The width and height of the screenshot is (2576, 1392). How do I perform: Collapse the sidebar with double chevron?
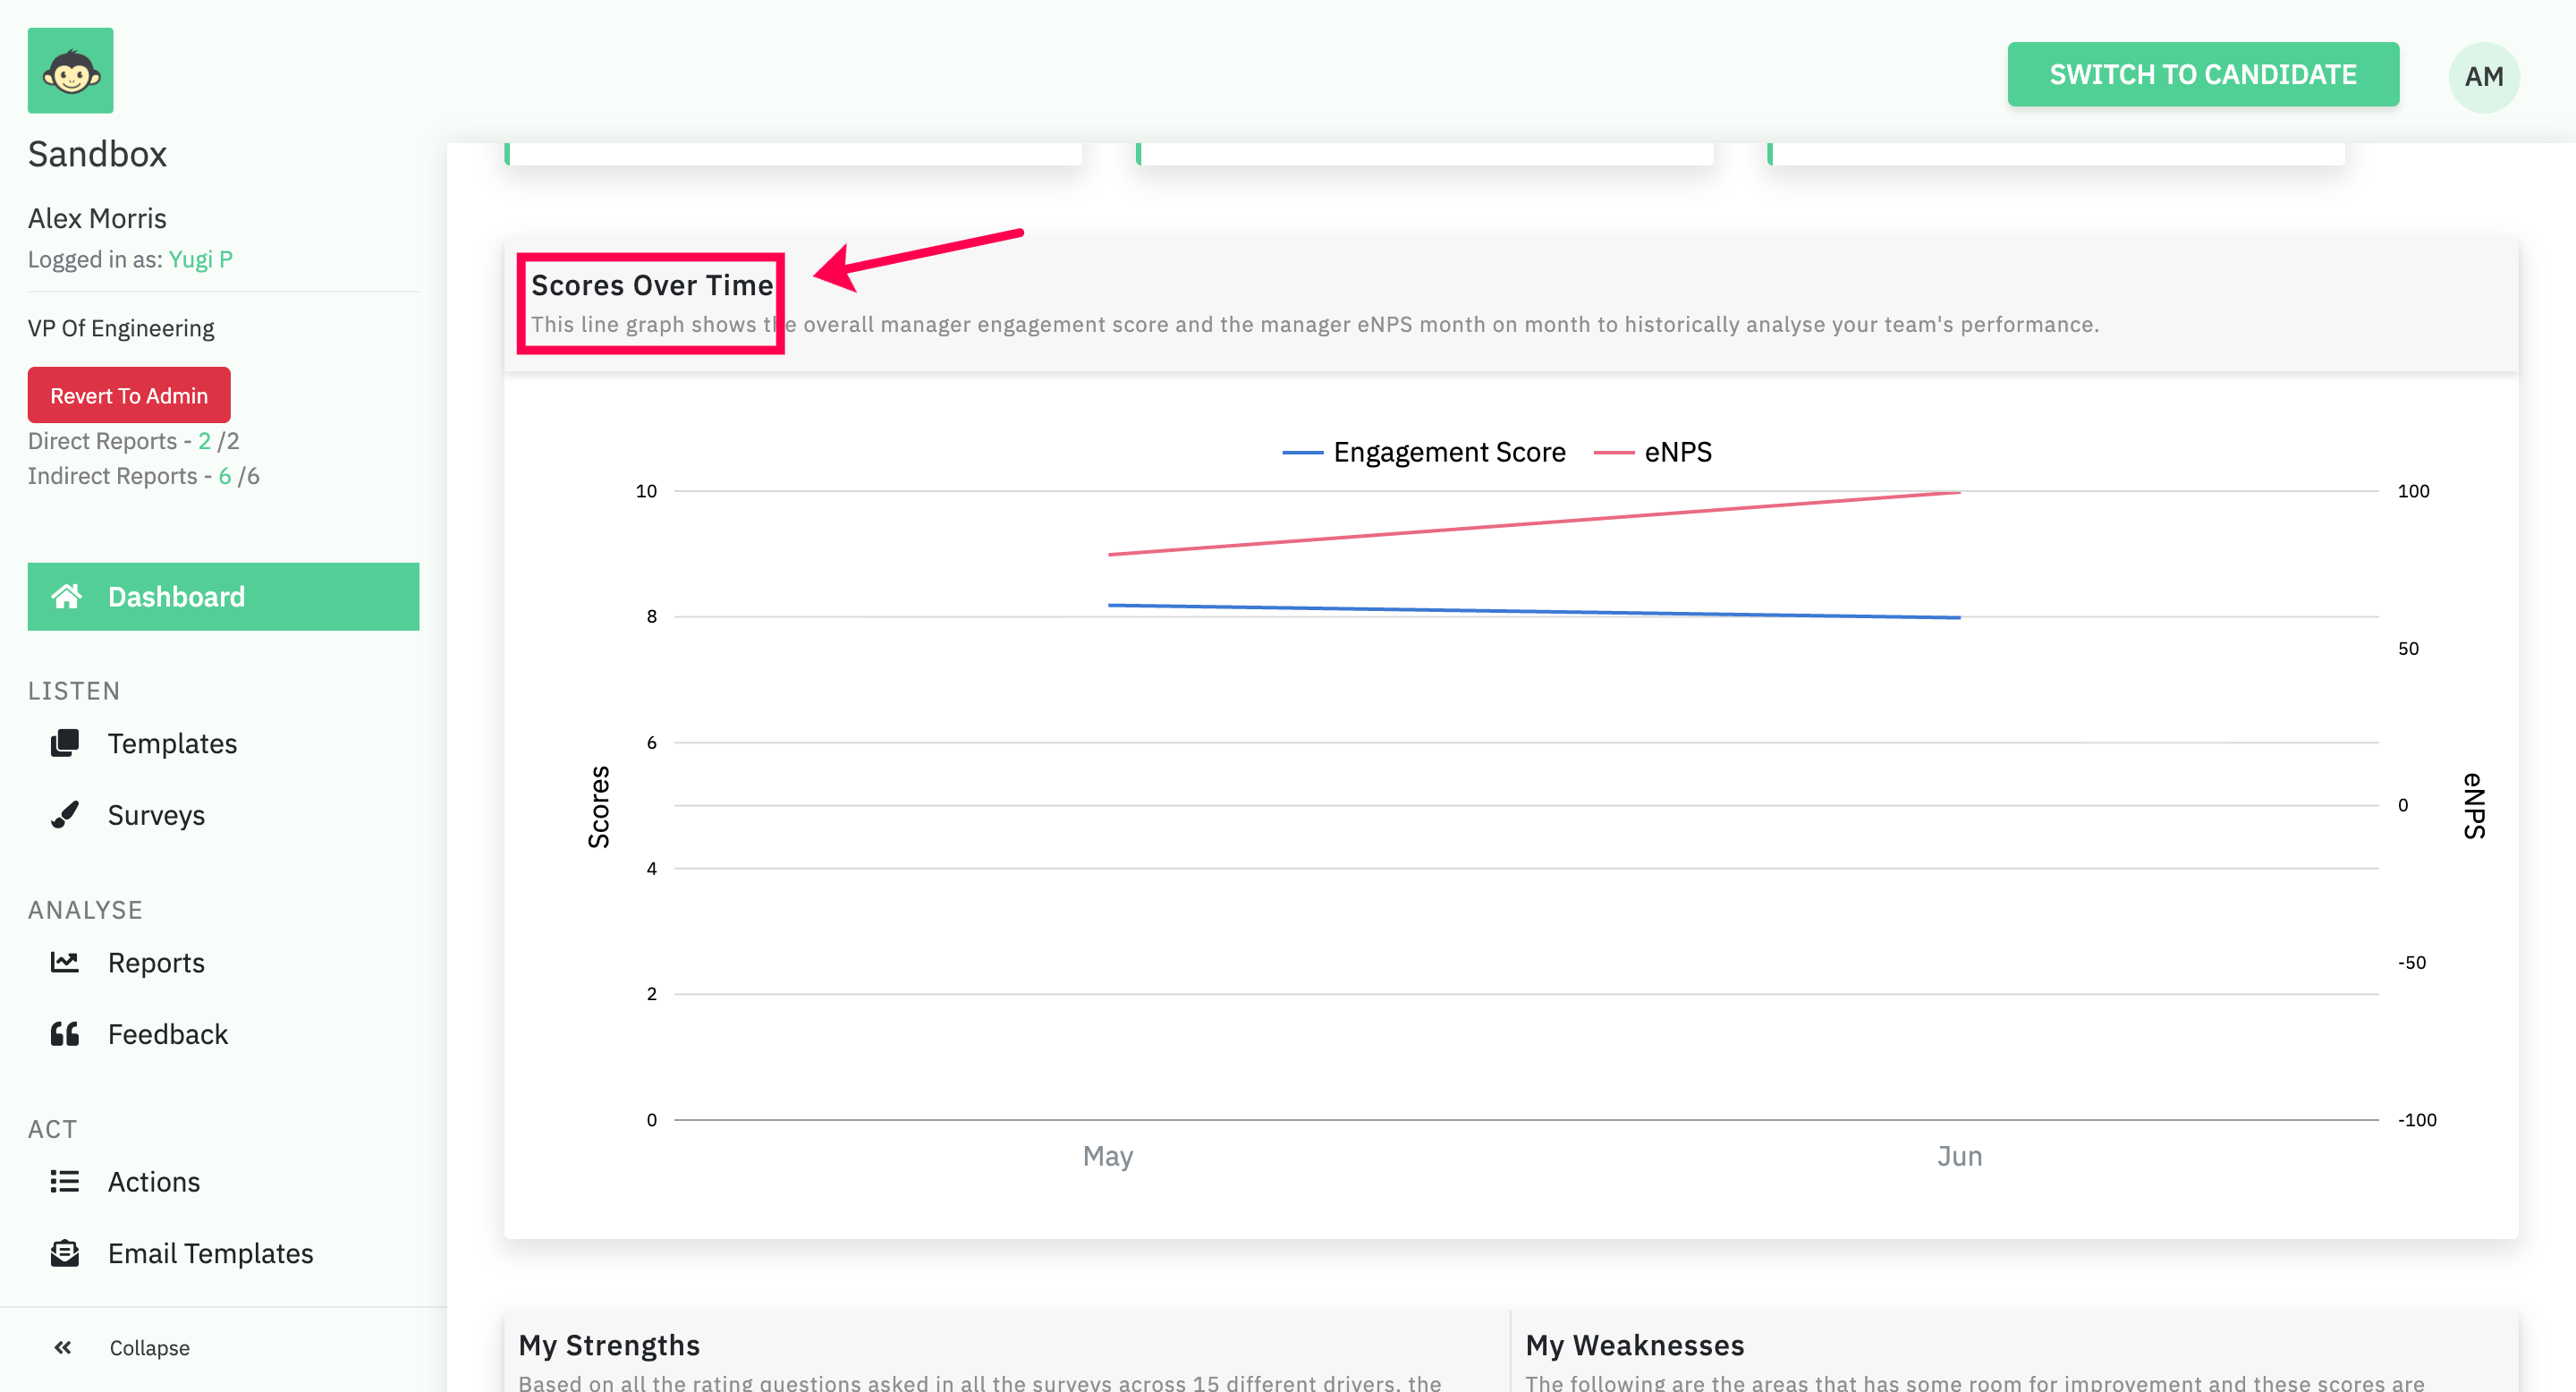(x=63, y=1347)
